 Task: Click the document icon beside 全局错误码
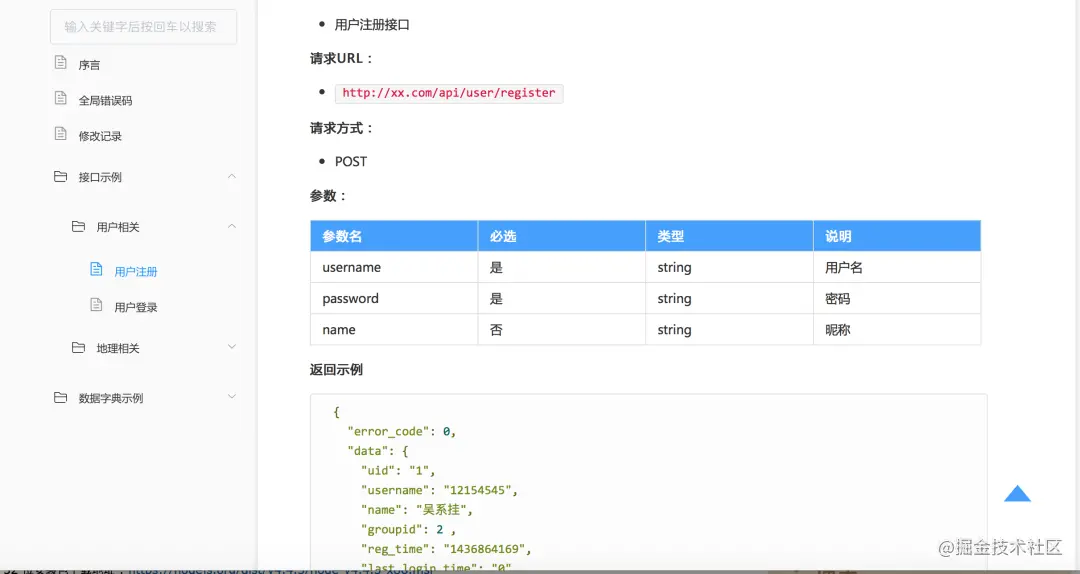pyautogui.click(x=61, y=99)
